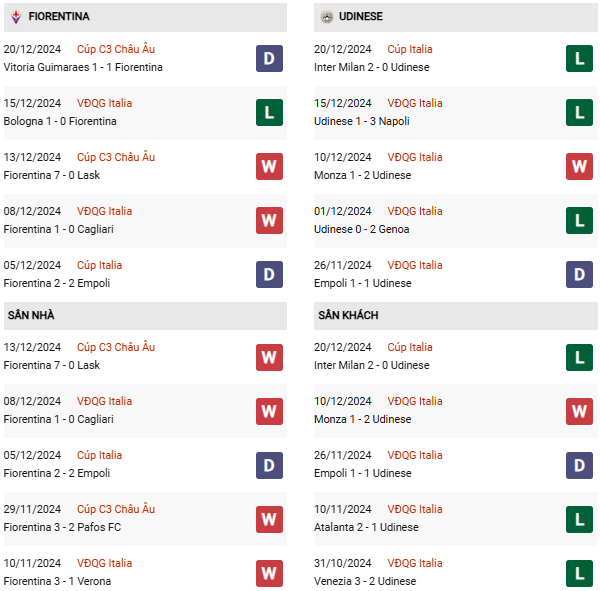
Task: Click the L badge for Udinese vs Napoli
Action: click(x=579, y=113)
